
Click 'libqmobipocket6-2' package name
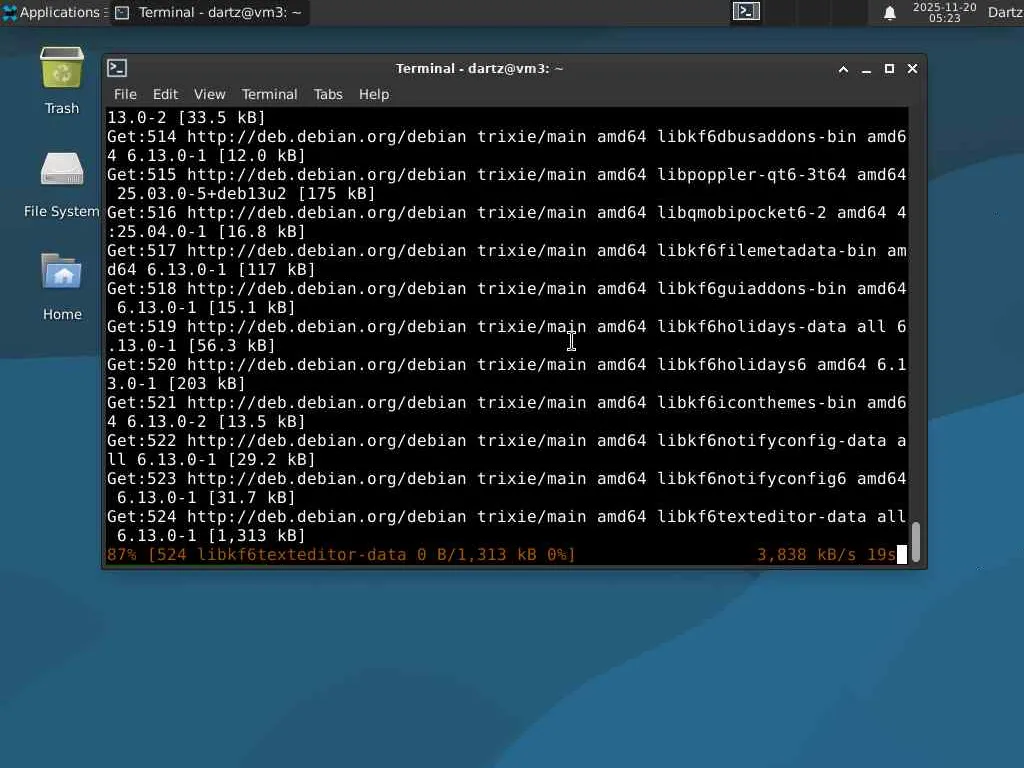tap(742, 212)
